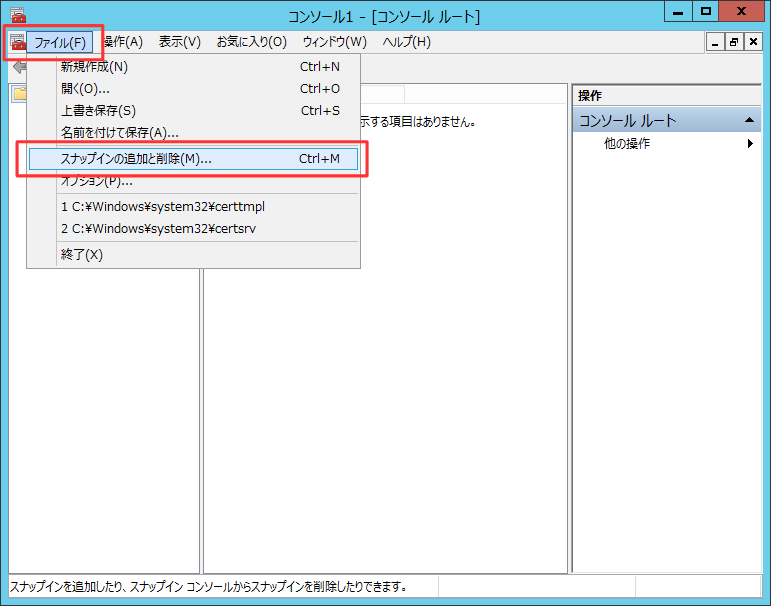Viewport: 771px width, 606px height.
Task: Click the MMC console icon in title bar
Action: coord(18,15)
